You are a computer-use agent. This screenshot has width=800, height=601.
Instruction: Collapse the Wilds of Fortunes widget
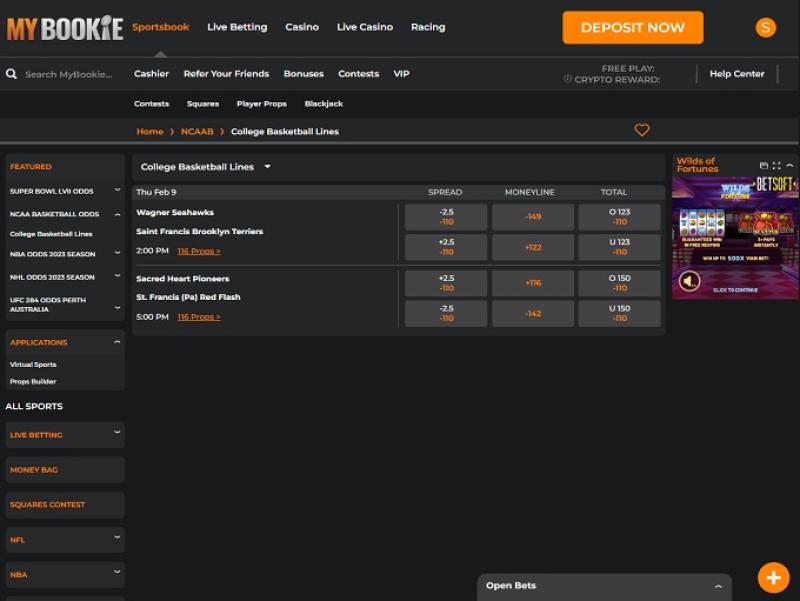(x=790, y=166)
